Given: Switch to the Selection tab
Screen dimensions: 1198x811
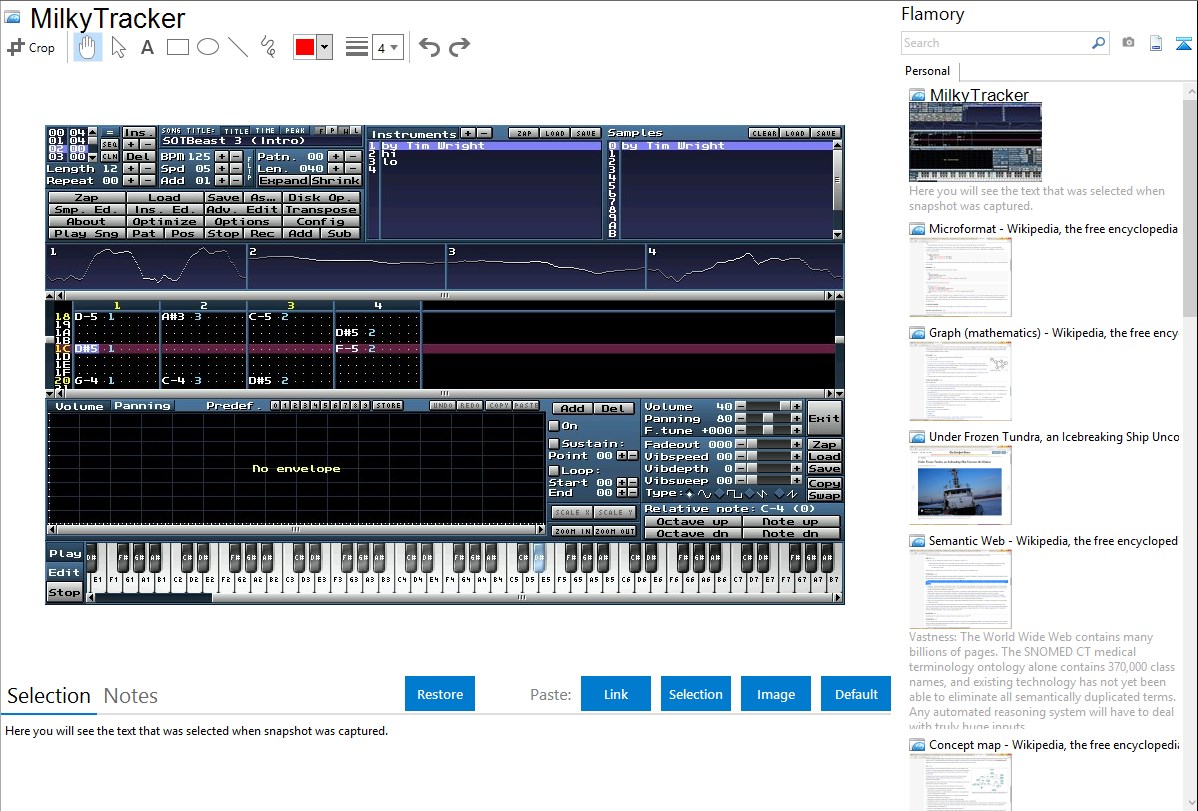Looking at the screenshot, I should click(49, 696).
